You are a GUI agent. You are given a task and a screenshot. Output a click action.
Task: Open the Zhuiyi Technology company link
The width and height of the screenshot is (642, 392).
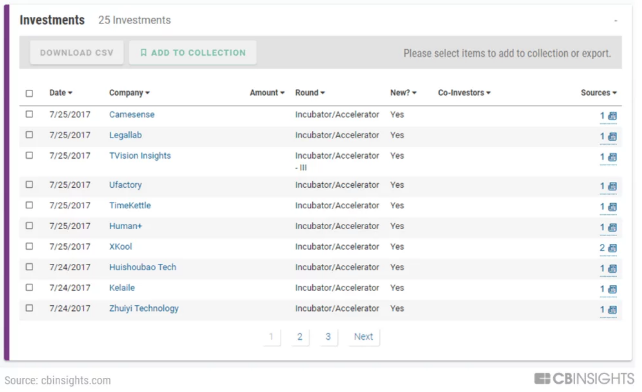click(x=144, y=308)
